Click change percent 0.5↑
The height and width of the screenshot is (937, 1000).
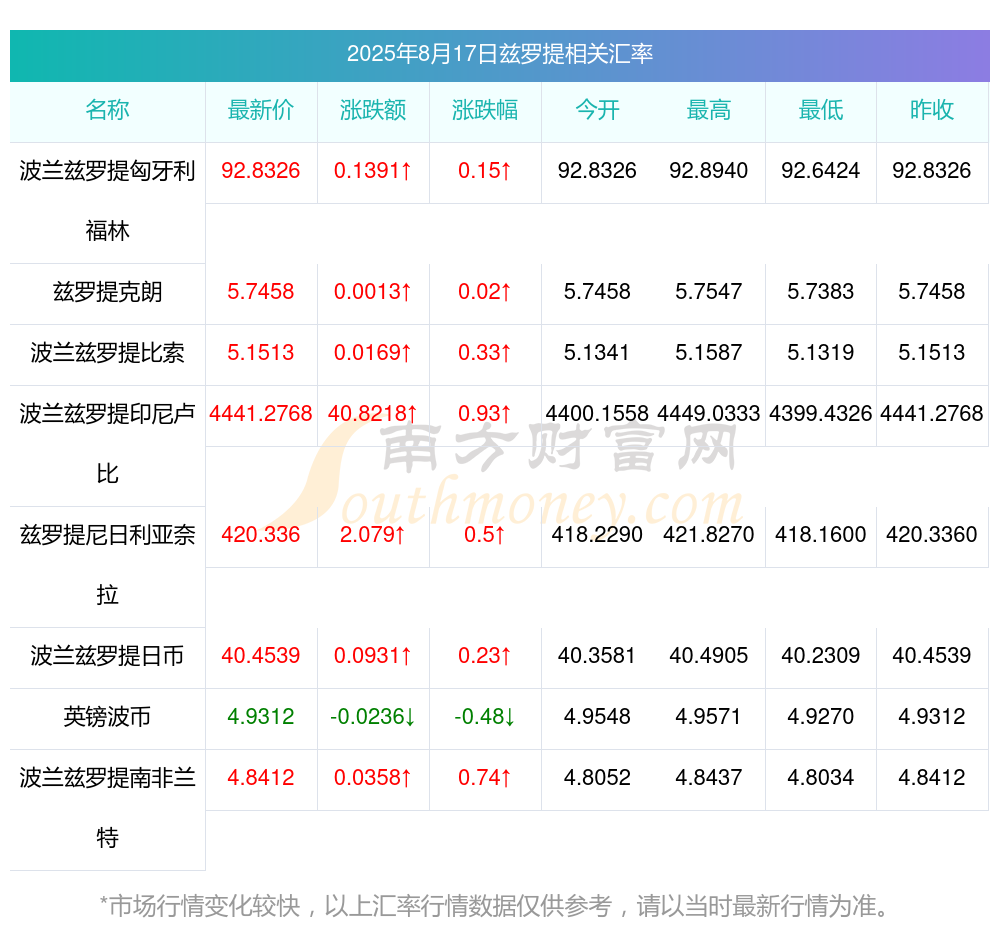tap(485, 535)
